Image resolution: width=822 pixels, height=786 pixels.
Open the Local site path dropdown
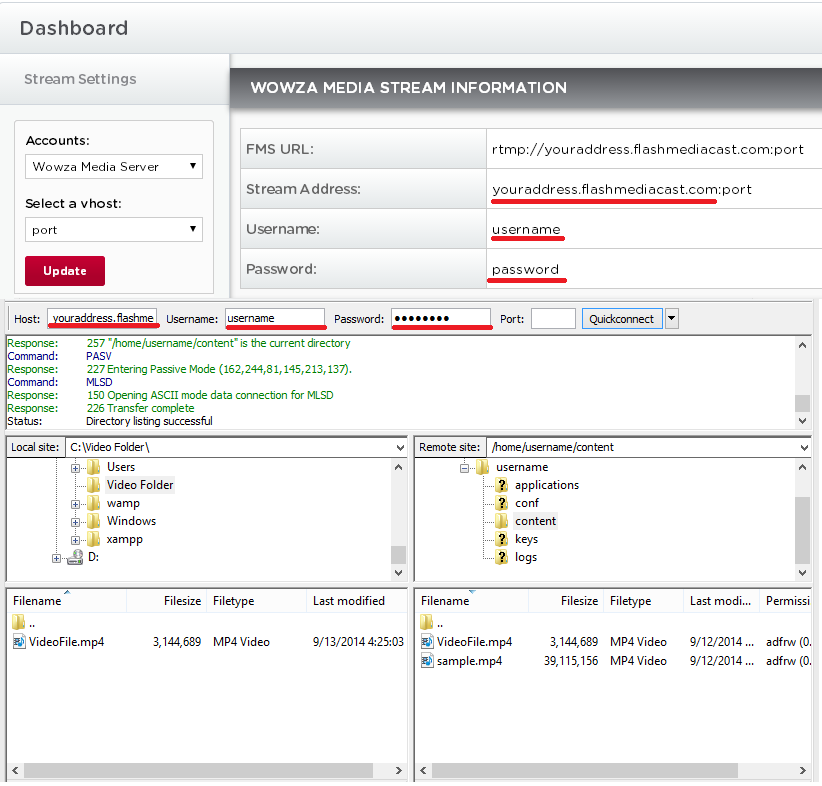tap(400, 447)
